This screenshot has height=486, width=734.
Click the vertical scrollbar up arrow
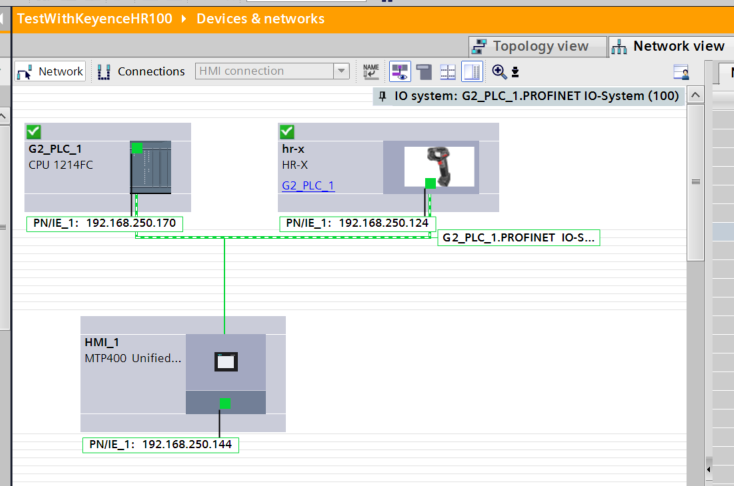point(696,95)
